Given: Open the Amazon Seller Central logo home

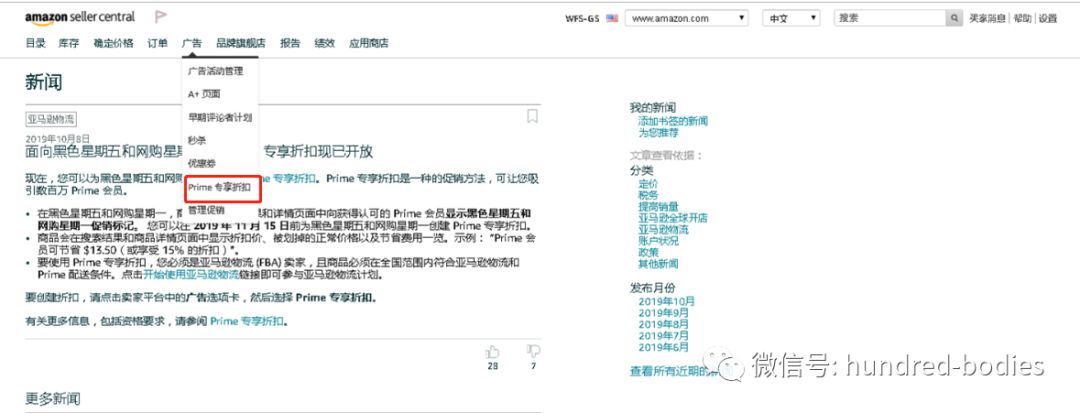Looking at the screenshot, I should [80, 18].
